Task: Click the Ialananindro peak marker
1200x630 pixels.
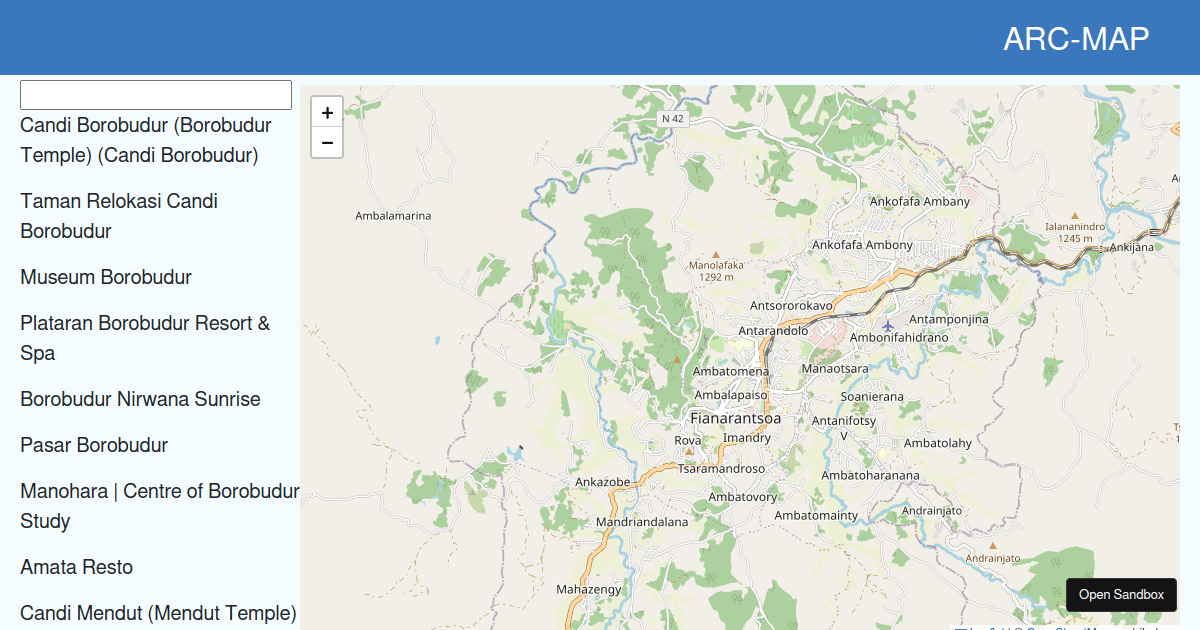Action: (x=1075, y=215)
